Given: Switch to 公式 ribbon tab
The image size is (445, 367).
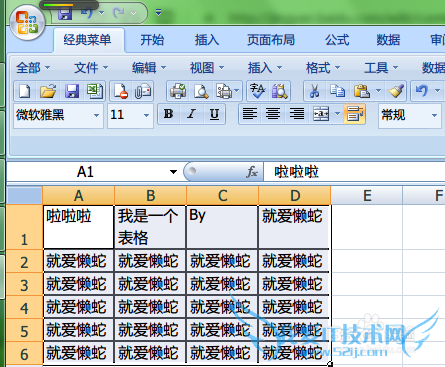Looking at the screenshot, I should pyautogui.click(x=337, y=40).
